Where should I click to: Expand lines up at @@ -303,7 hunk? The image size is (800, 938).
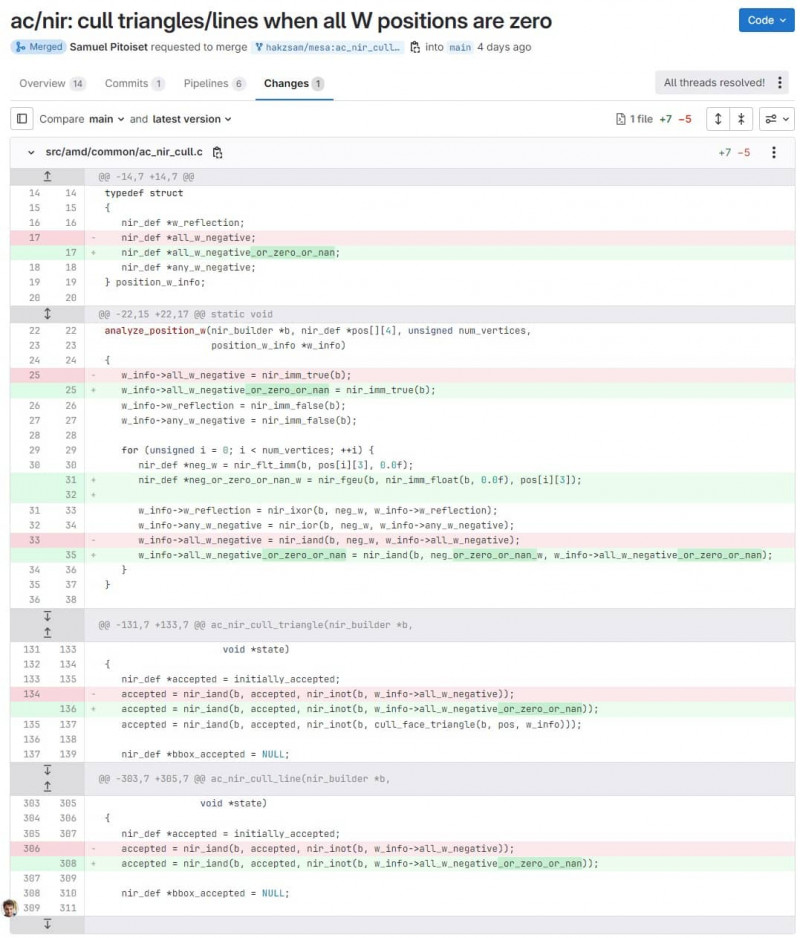[x=47, y=787]
